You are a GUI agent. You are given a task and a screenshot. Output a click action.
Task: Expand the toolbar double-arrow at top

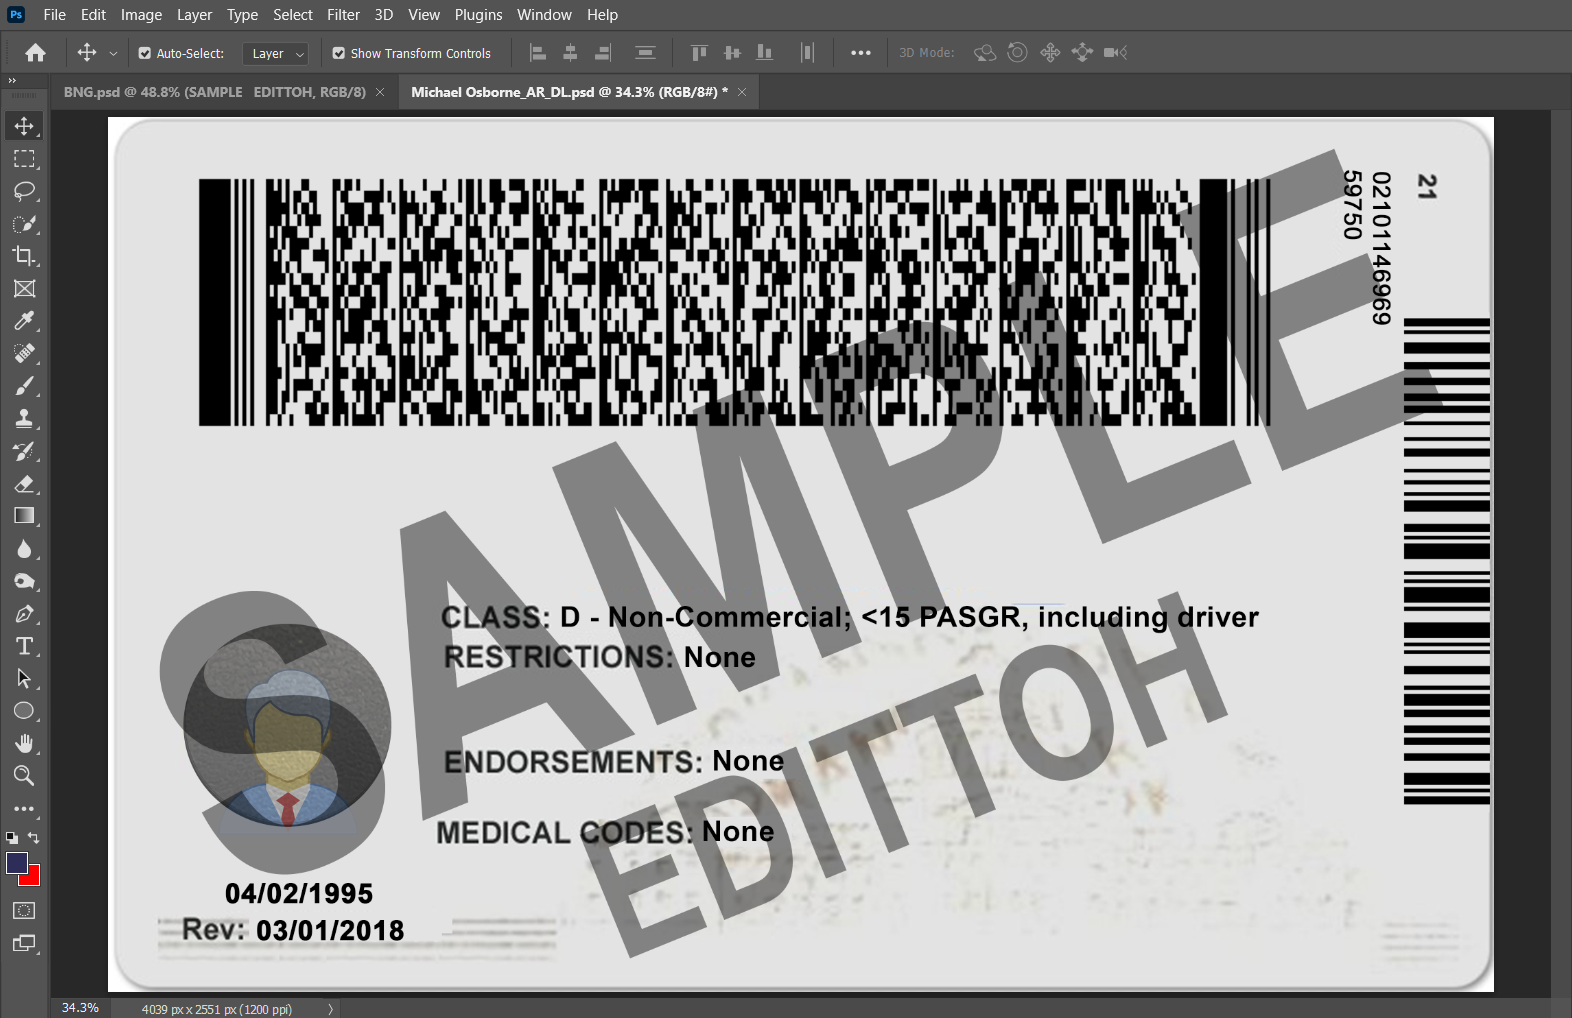(12, 80)
